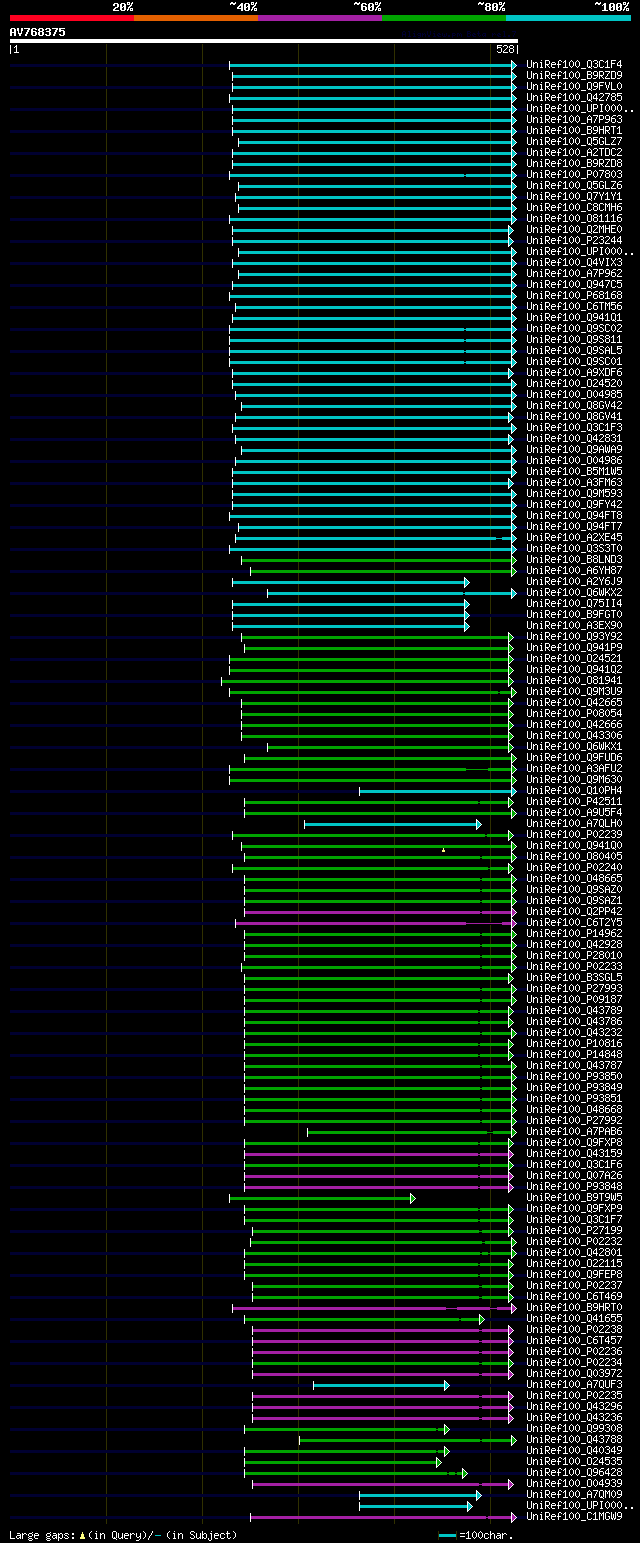The image size is (640, 1543).
Task: Open hit UniRef100_O81941
Action: [574, 680]
